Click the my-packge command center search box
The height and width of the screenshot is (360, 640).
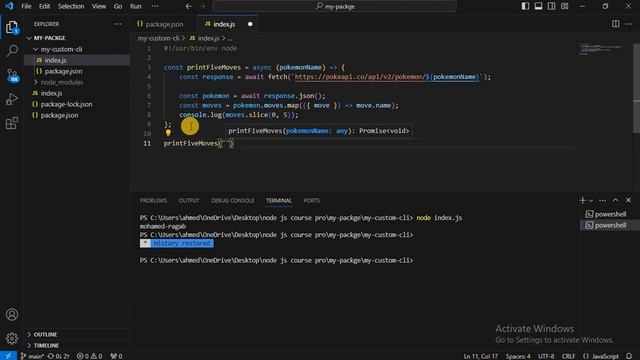(334, 6)
